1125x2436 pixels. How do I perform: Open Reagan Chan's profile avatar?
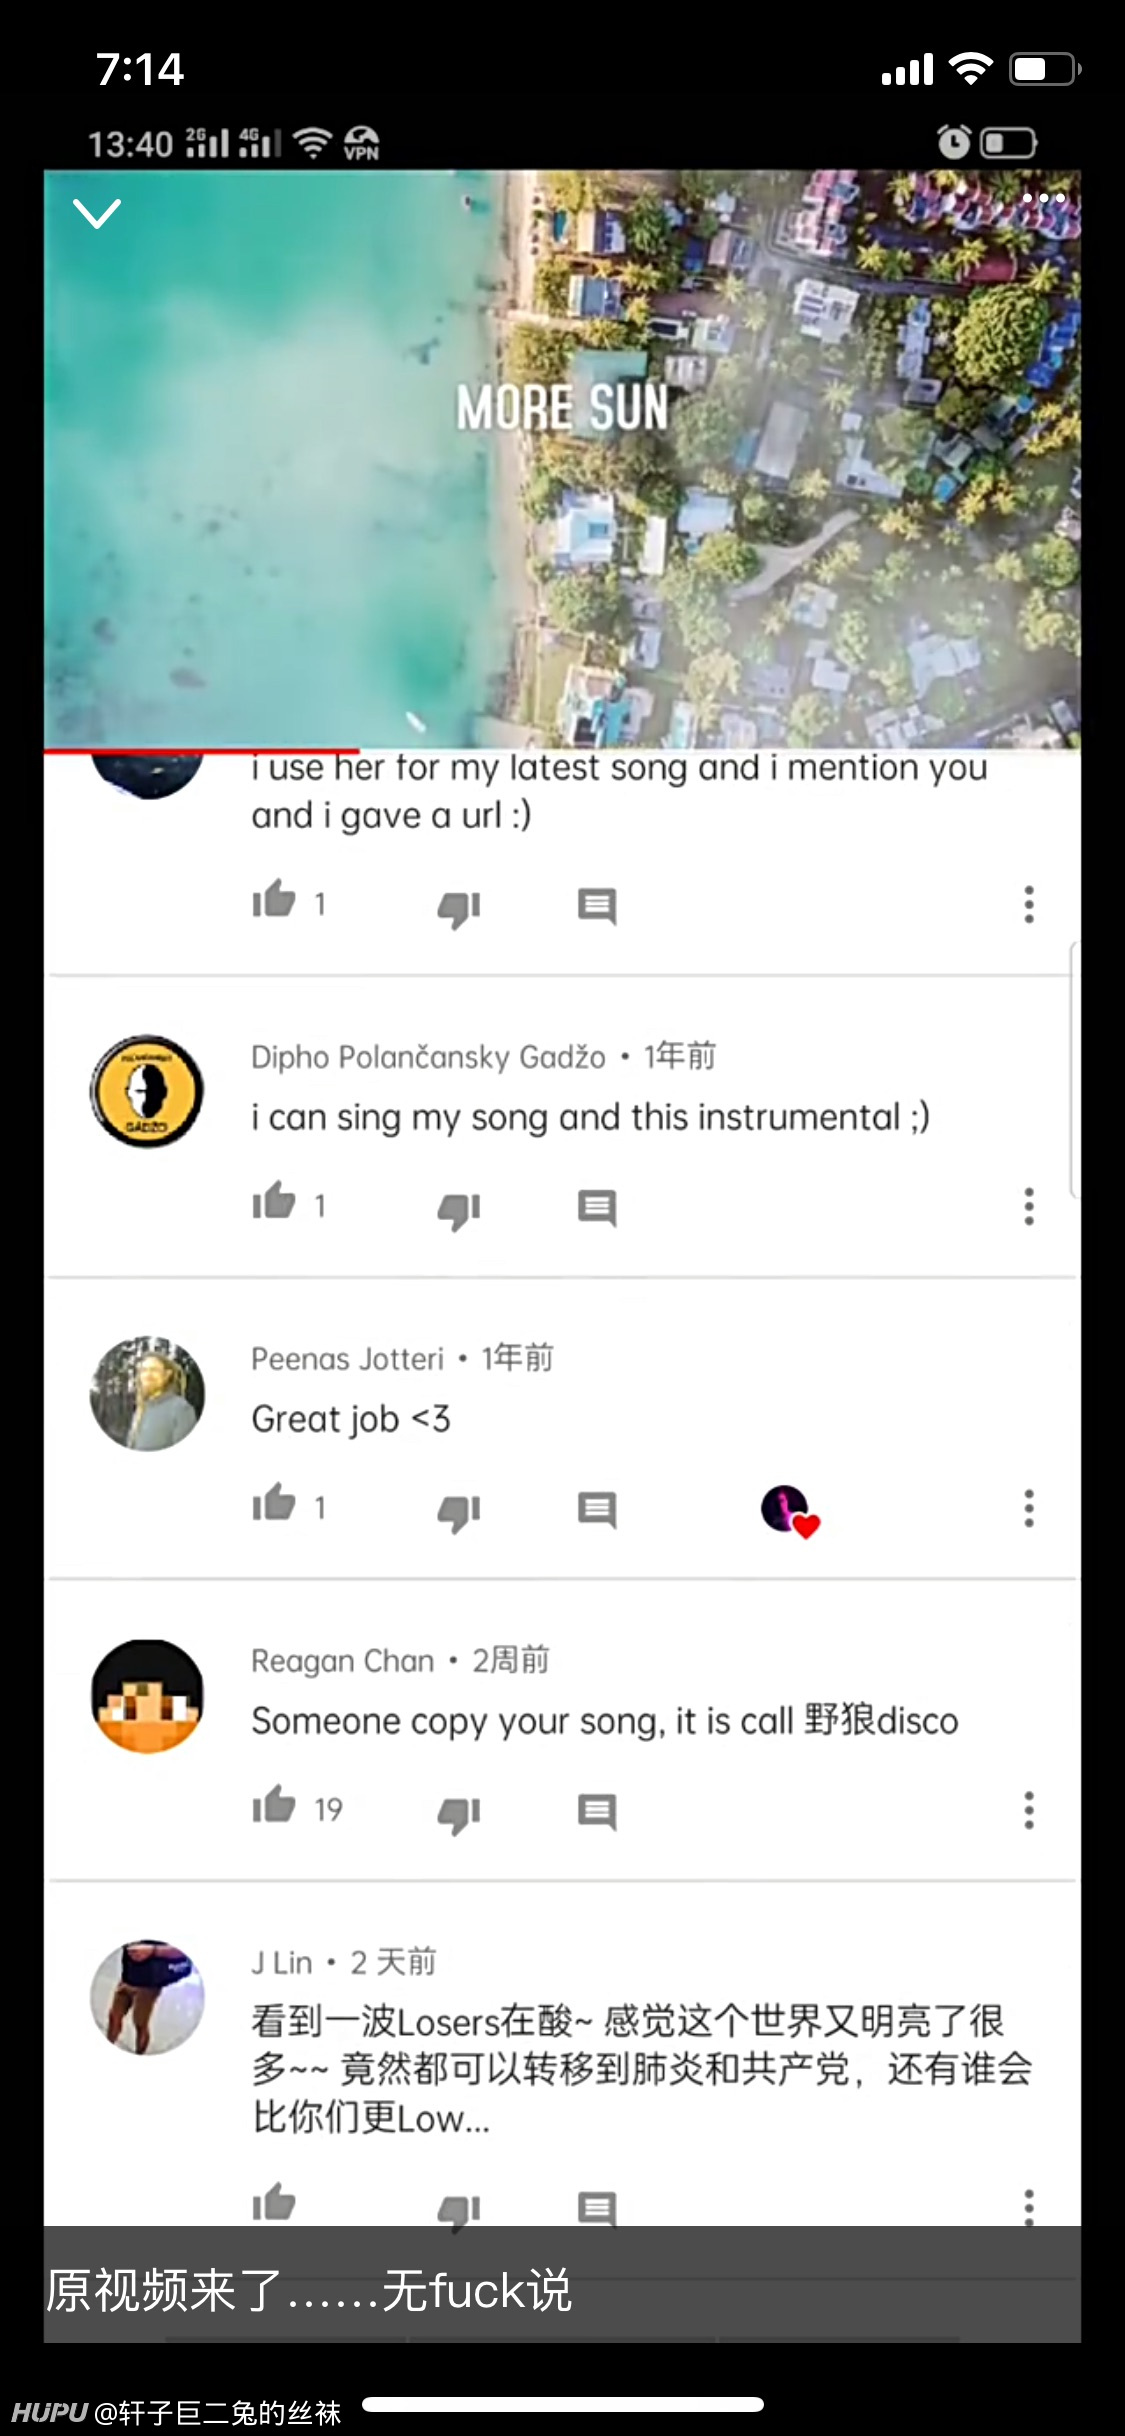coord(148,1696)
